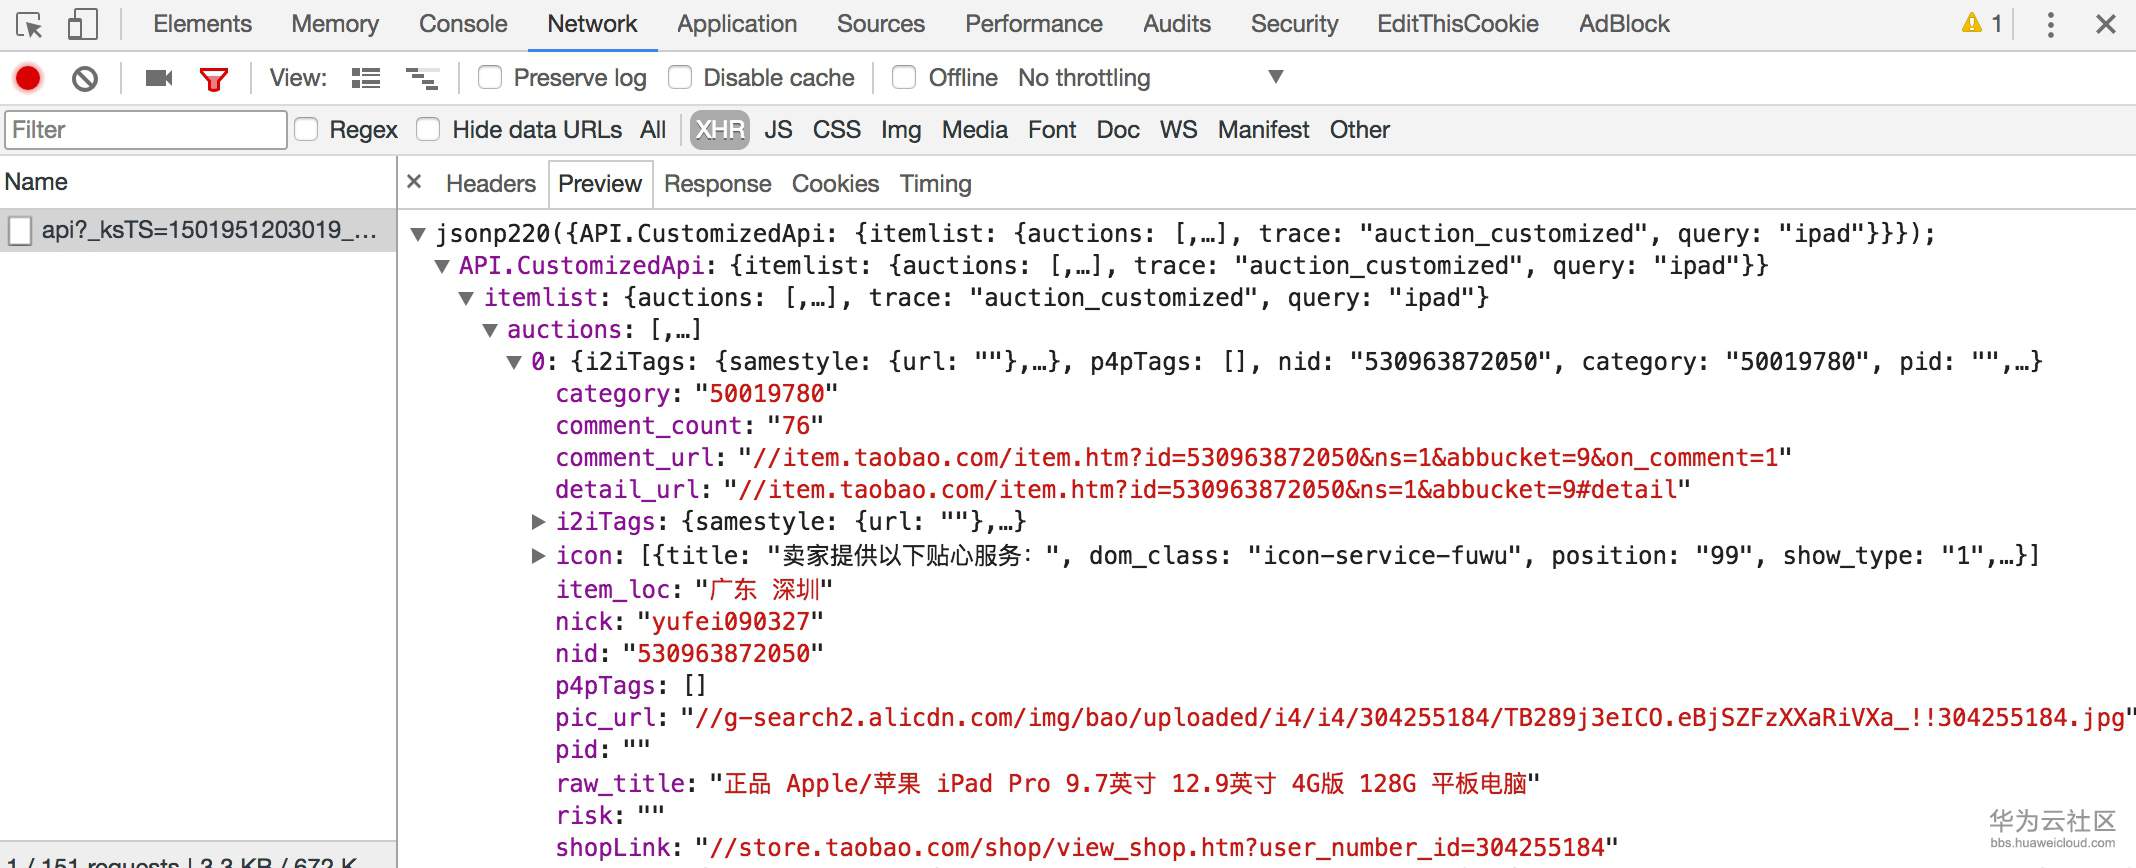Show the request Cookies tab

point(835,184)
